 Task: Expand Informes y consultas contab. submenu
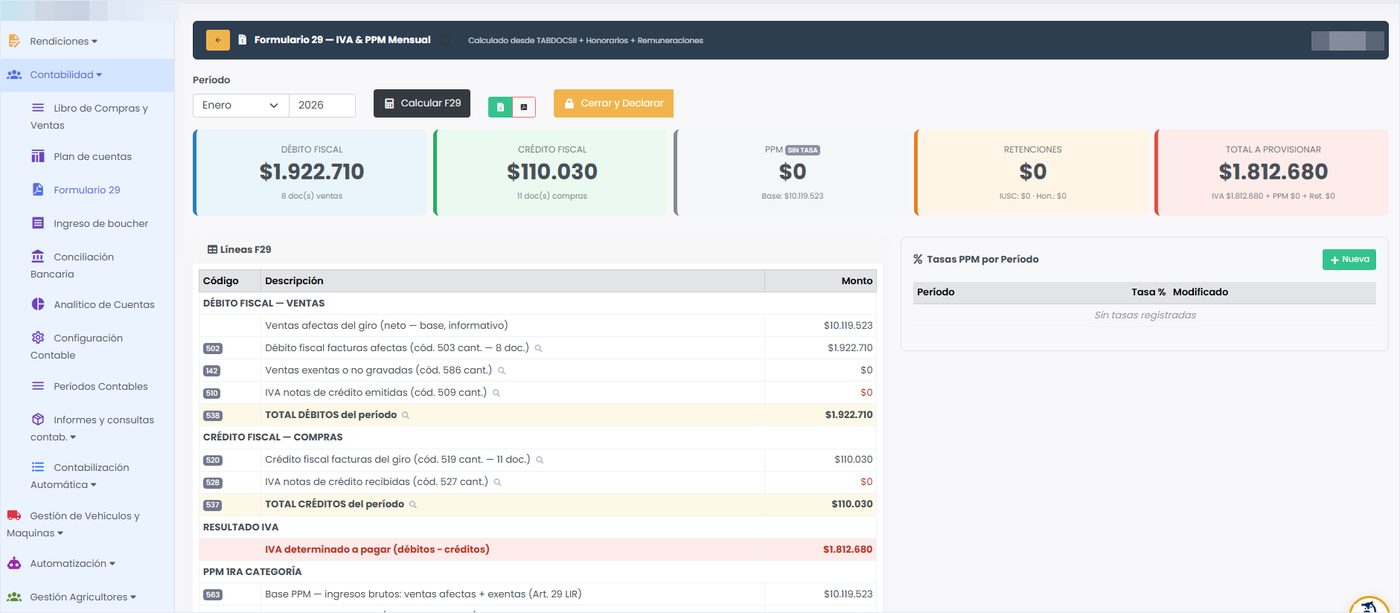click(x=92, y=428)
